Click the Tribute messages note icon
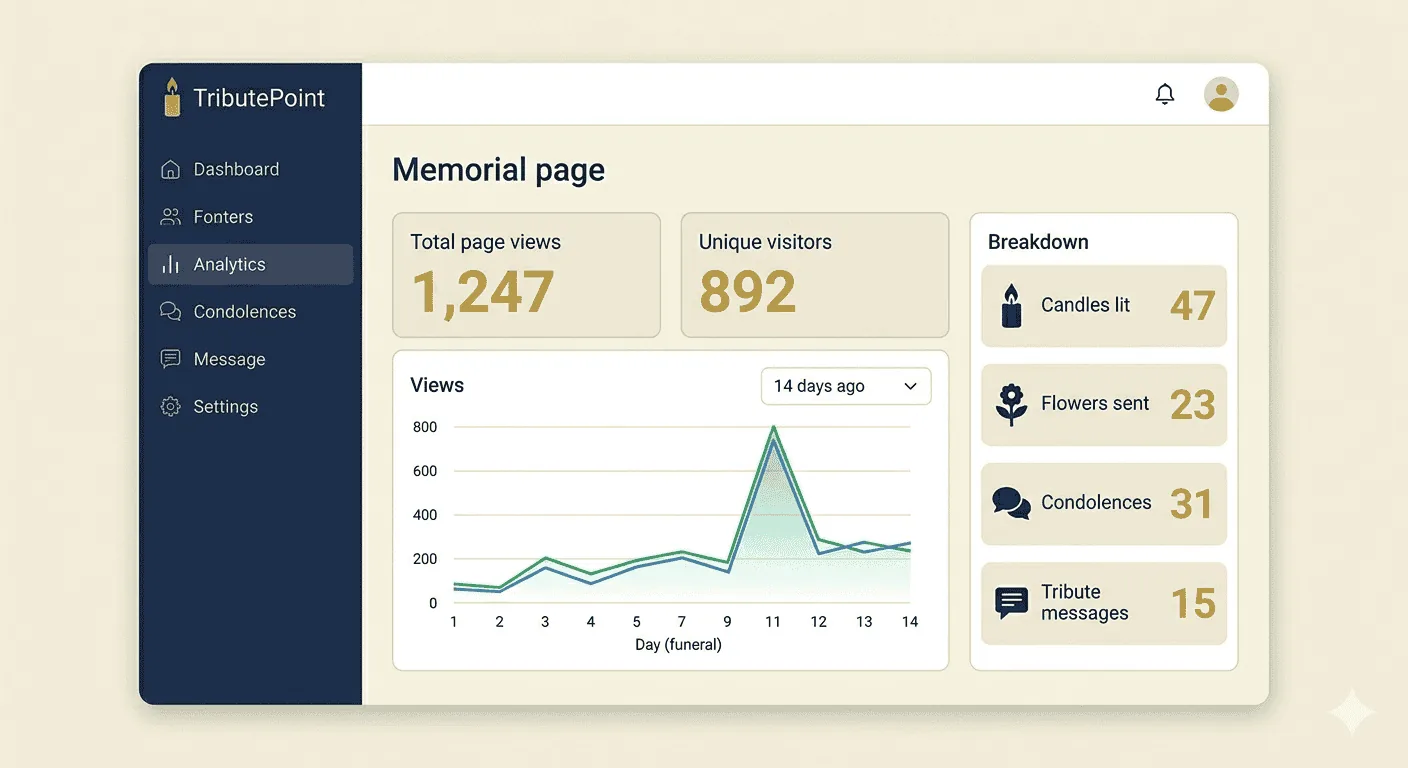1408x768 pixels. pos(1010,602)
